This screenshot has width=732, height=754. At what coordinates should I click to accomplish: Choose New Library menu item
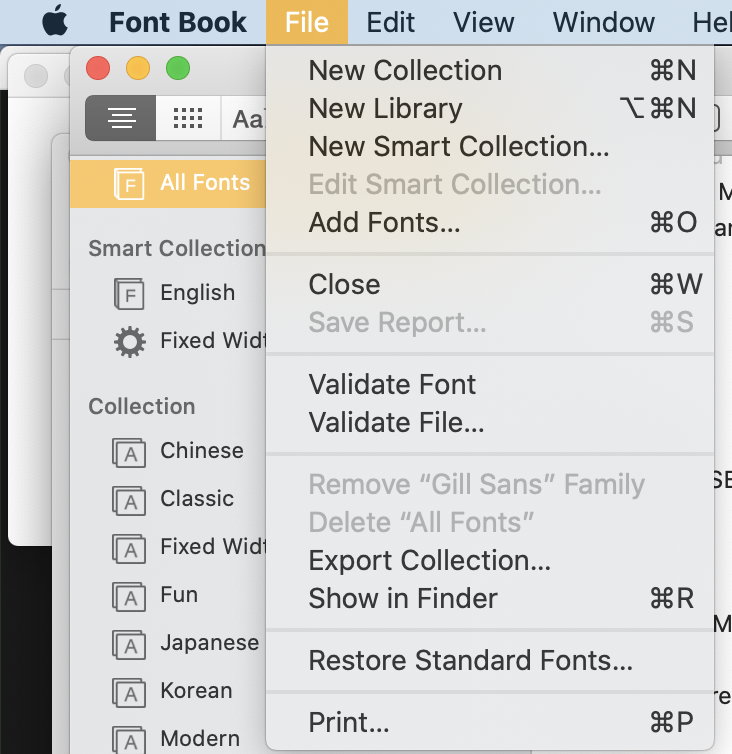[490, 109]
